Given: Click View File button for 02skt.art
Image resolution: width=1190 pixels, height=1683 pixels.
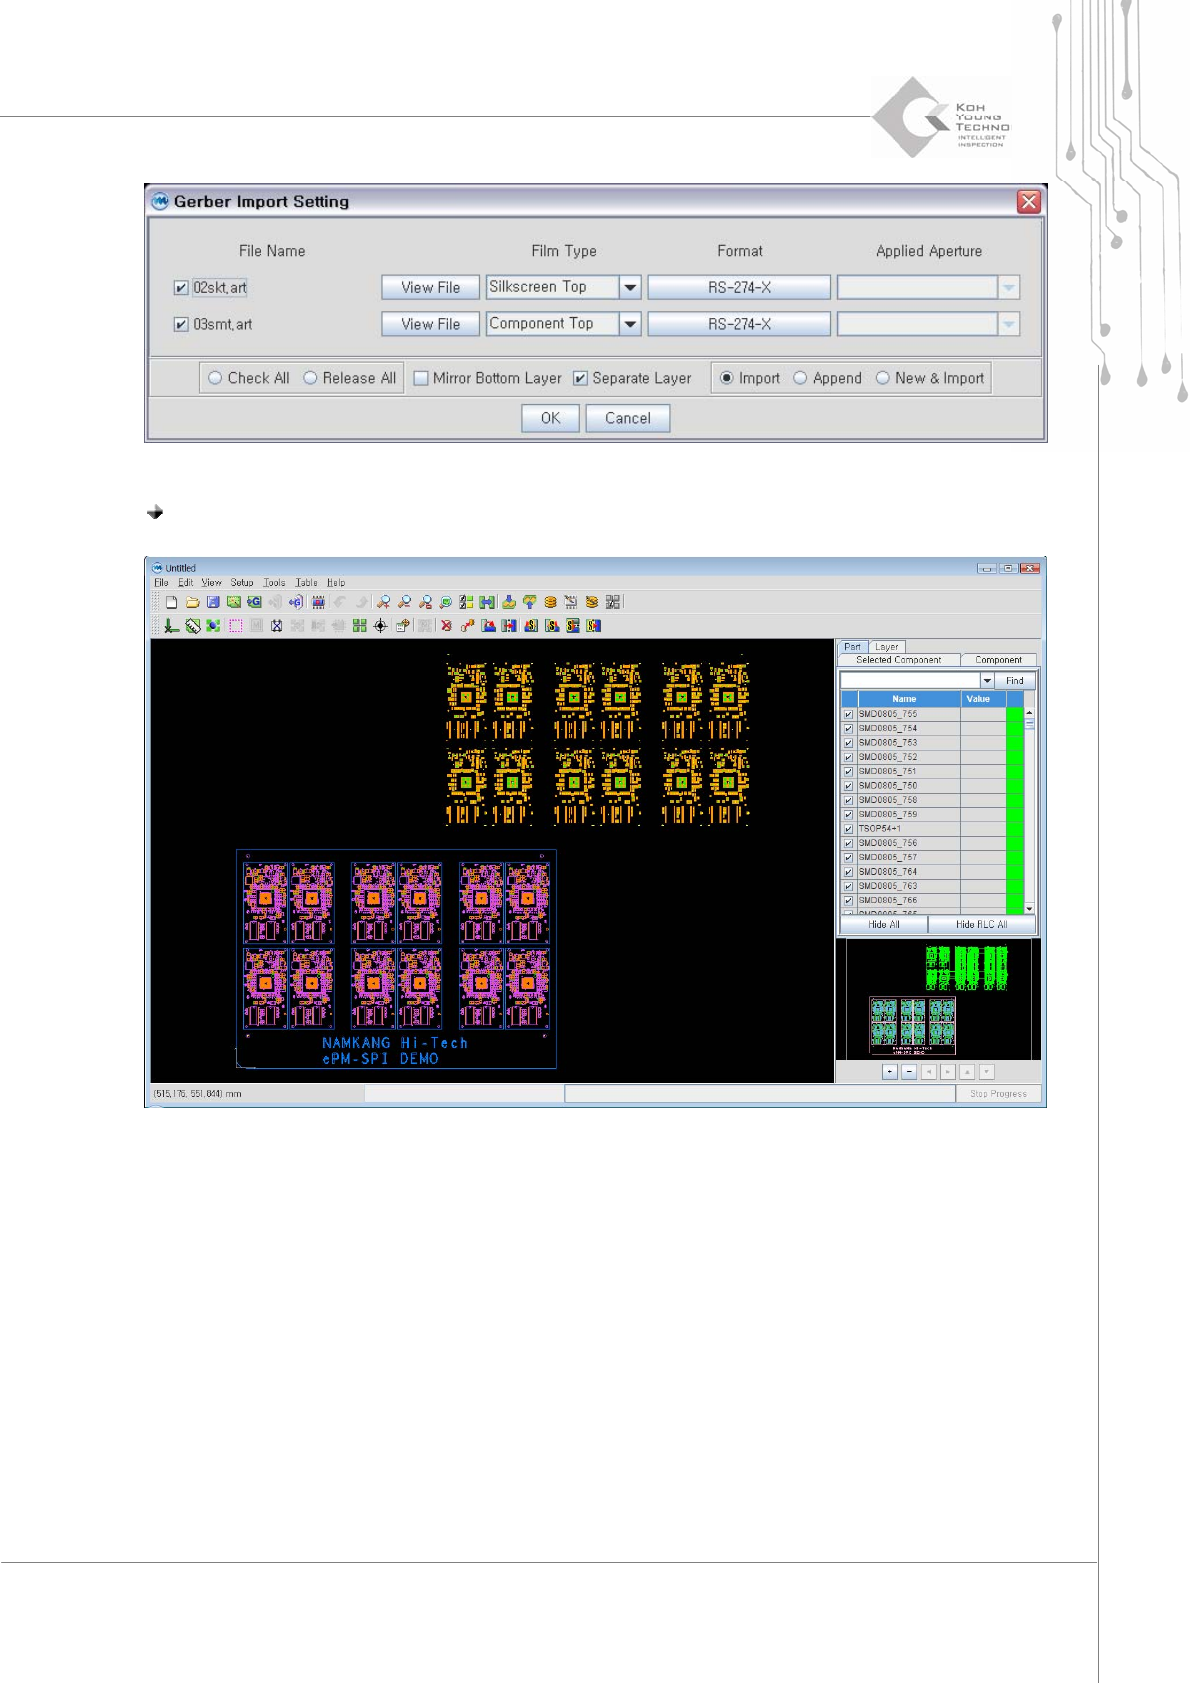Looking at the screenshot, I should pos(431,288).
